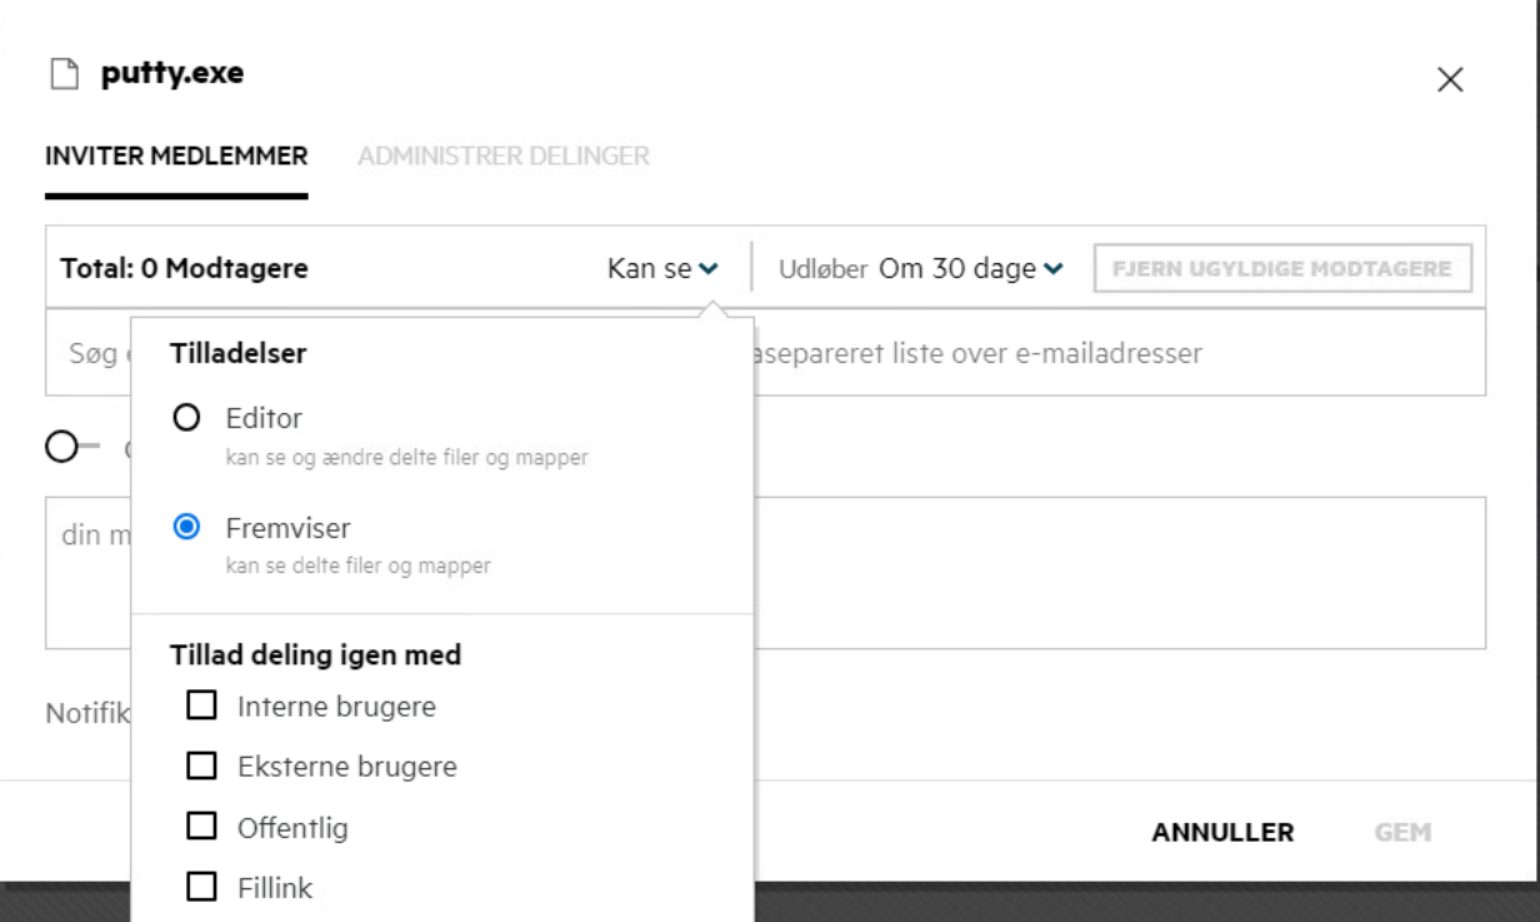Toggle the switch below the search field
Viewport: 1540px width, 922px height.
click(72, 446)
